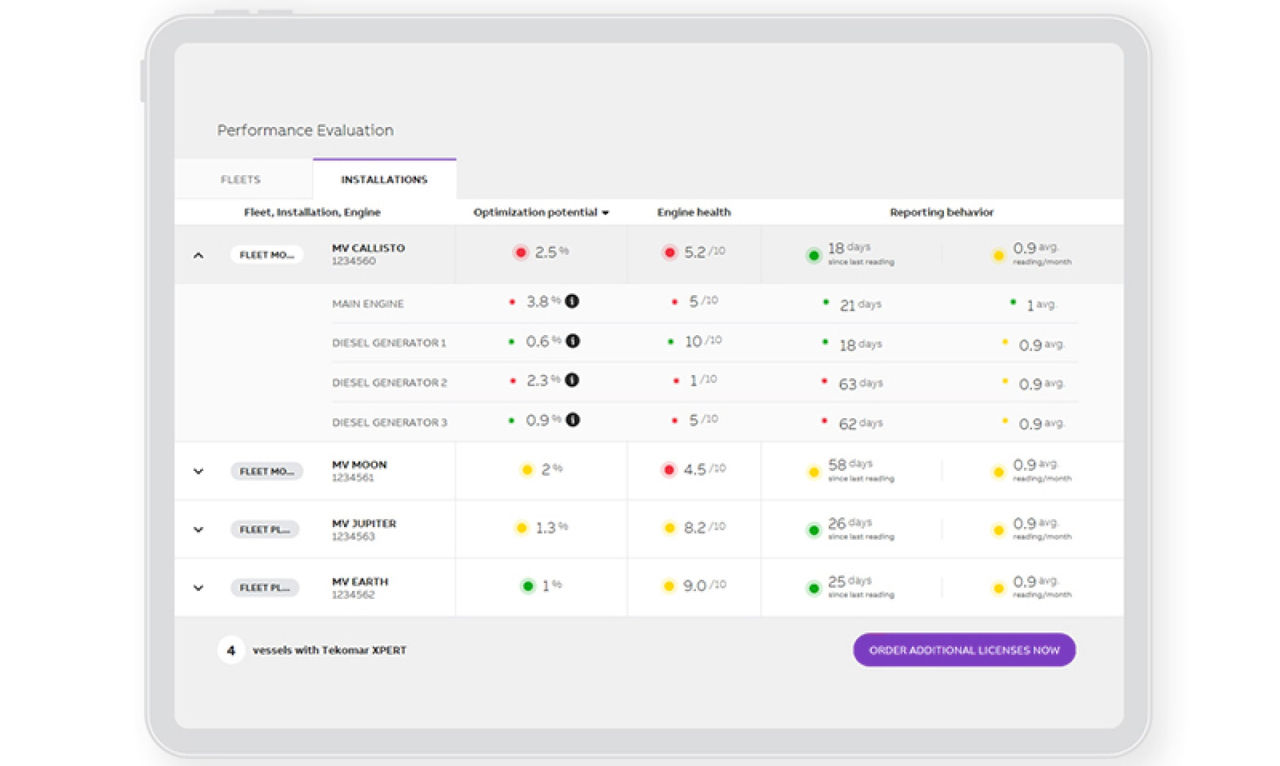The height and width of the screenshot is (766, 1280).
Task: Expand the MV Moon row
Action: pos(198,471)
